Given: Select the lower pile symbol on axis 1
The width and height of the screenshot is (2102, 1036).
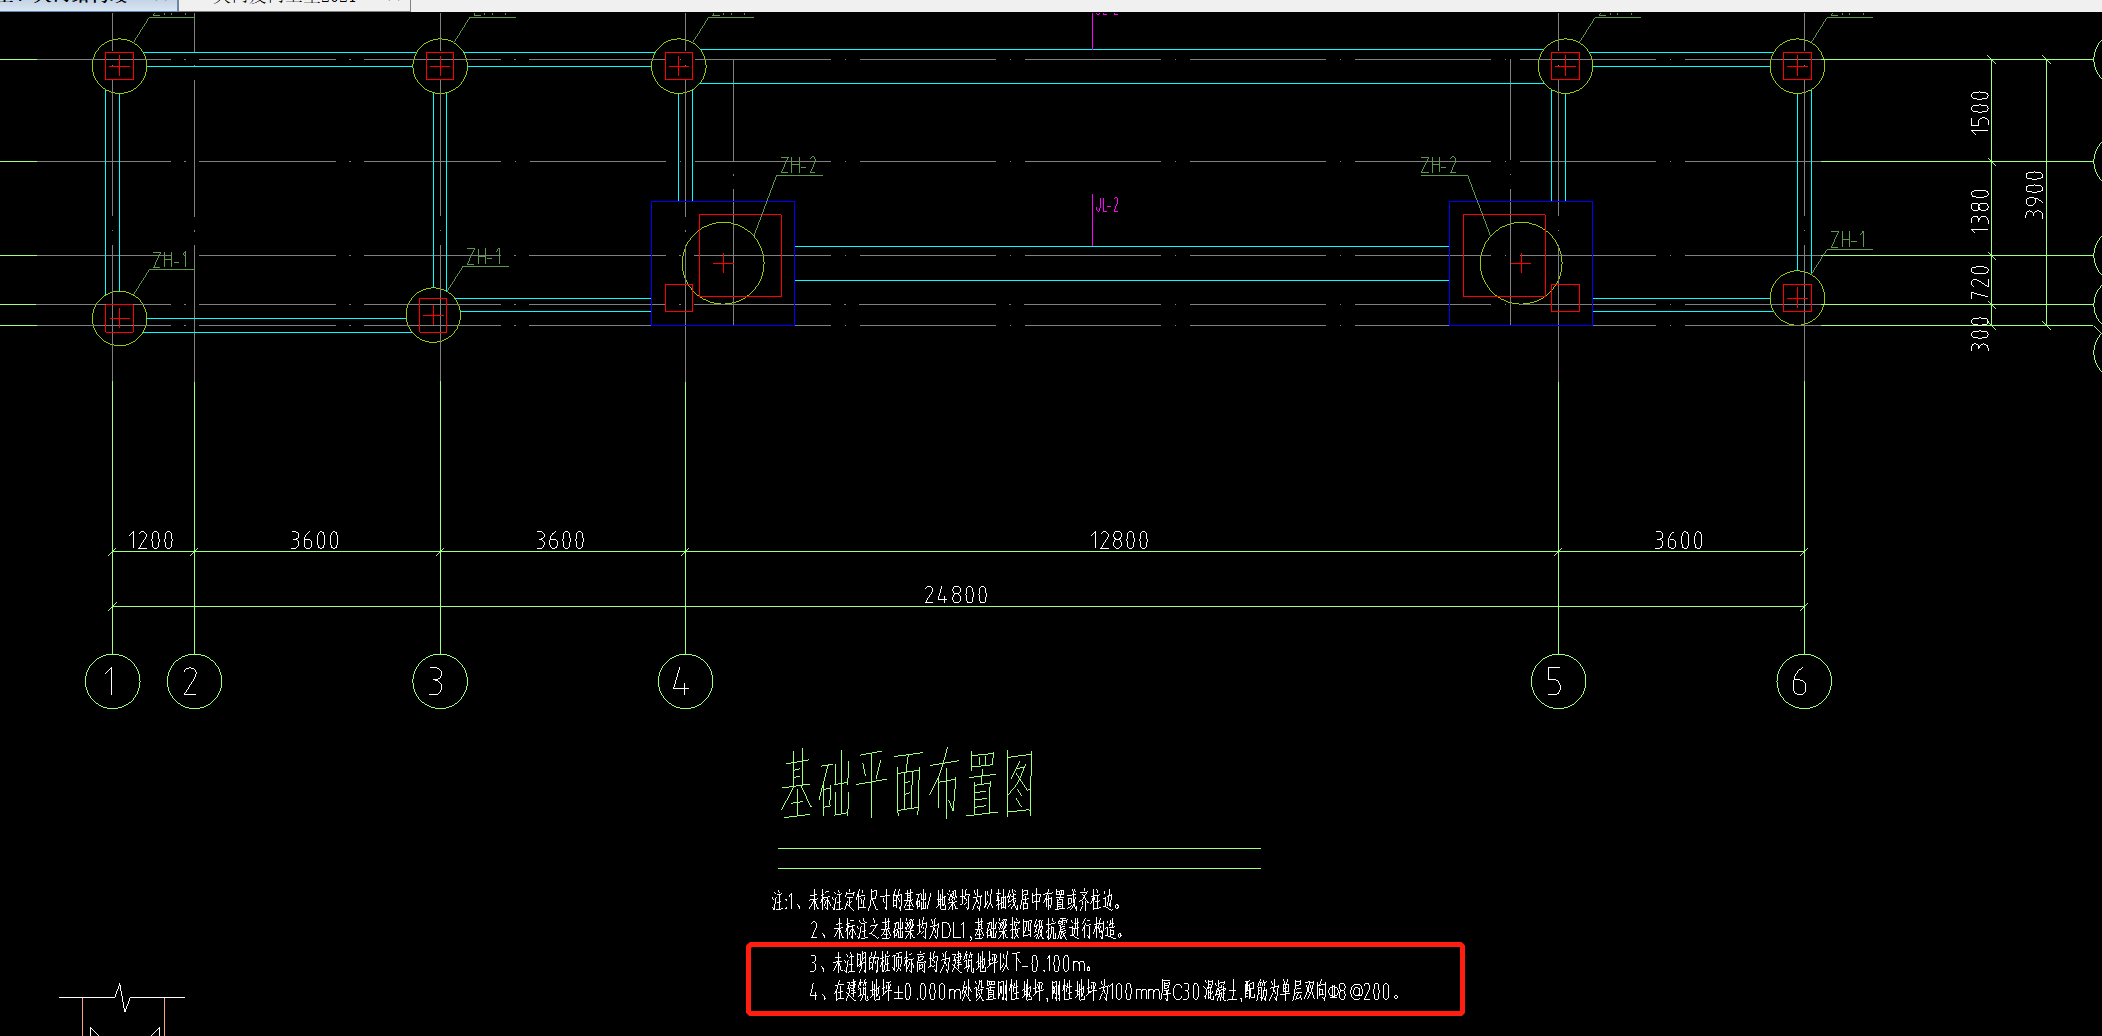Looking at the screenshot, I should (x=119, y=318).
